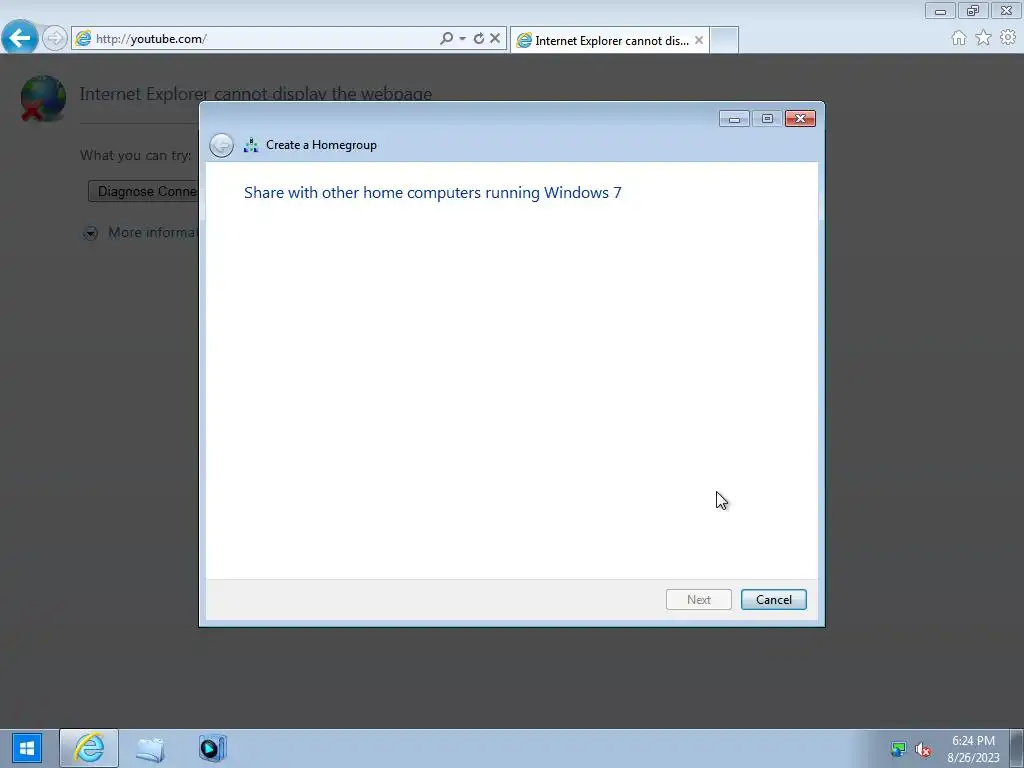Open a new blank tab in Internet Explorer
1024x768 pixels.
(724, 40)
